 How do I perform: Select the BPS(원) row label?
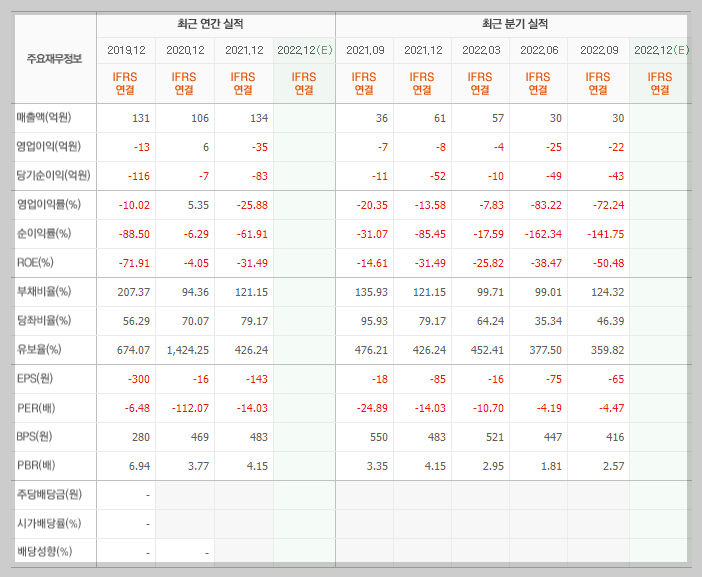34,436
